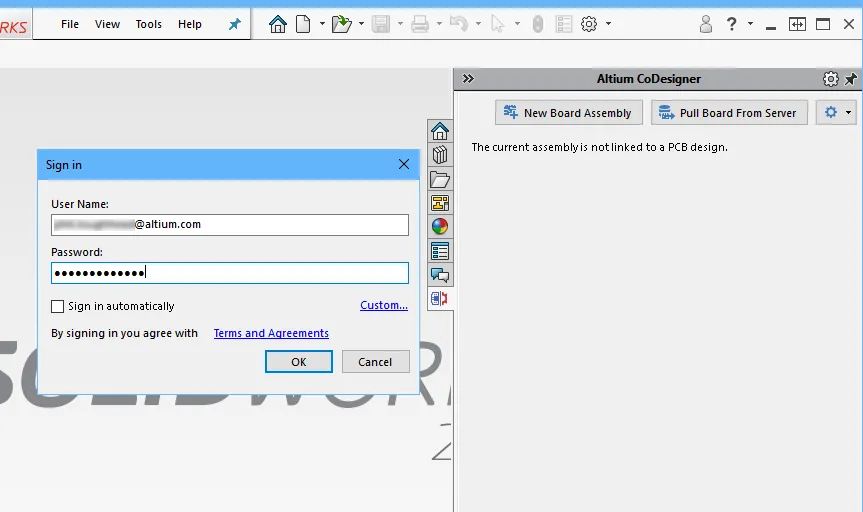Click the Undo arrow icon
The image size is (863, 512).
[459, 24]
